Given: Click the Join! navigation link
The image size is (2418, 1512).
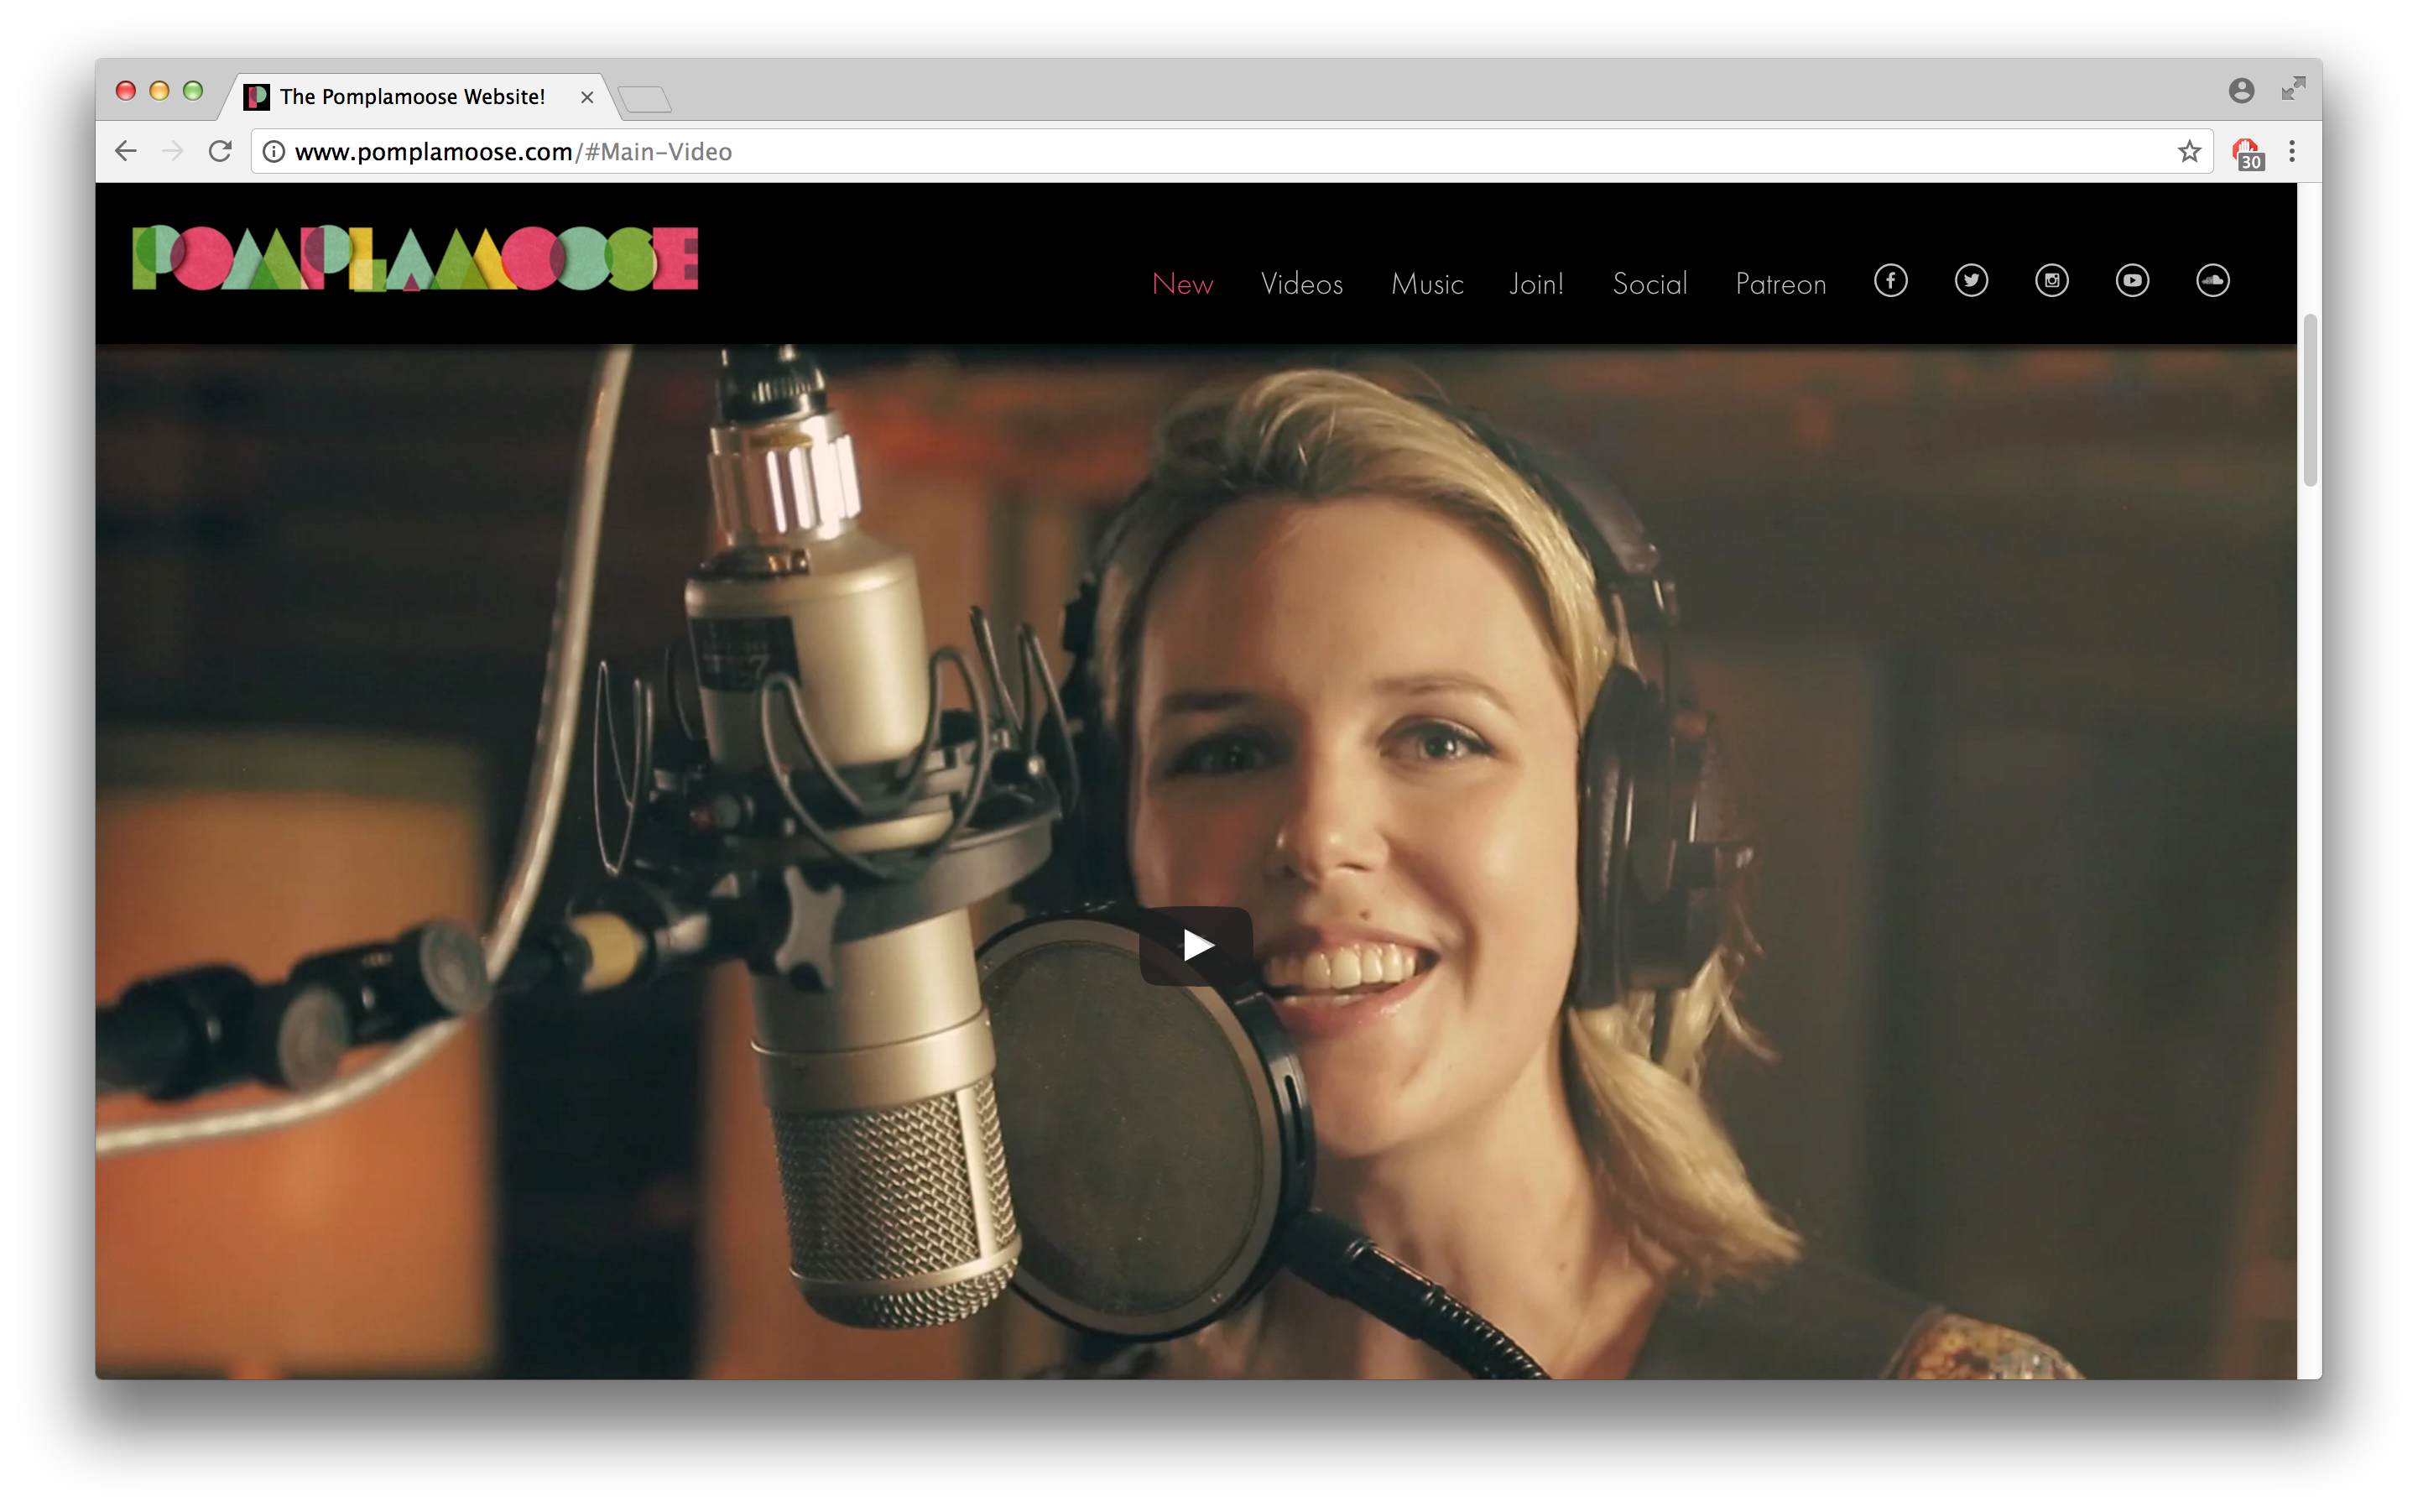Looking at the screenshot, I should 1536,284.
